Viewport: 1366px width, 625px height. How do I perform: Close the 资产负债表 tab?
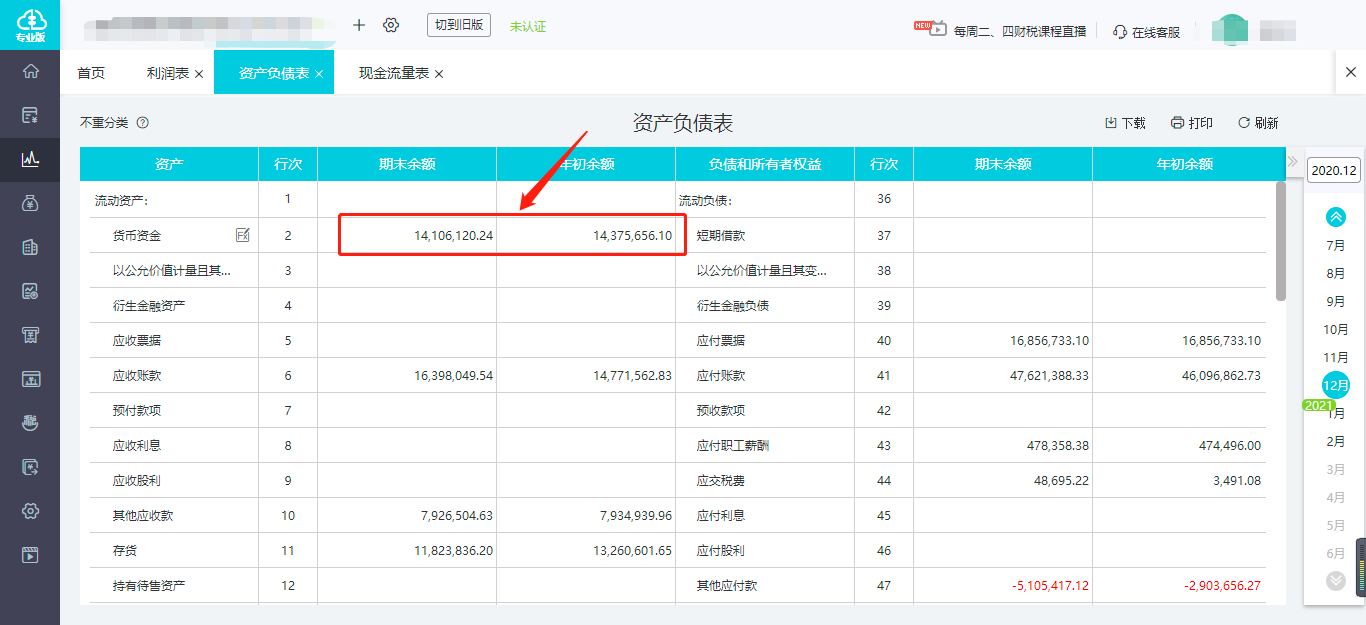319,74
